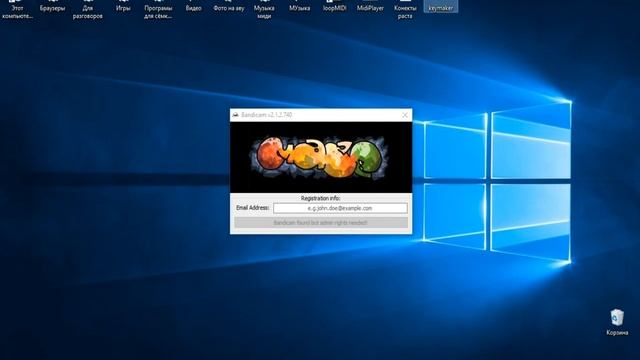640x360 pixels.
Task: Open the Этот компьютер desktop shortcut
Action: 17,10
